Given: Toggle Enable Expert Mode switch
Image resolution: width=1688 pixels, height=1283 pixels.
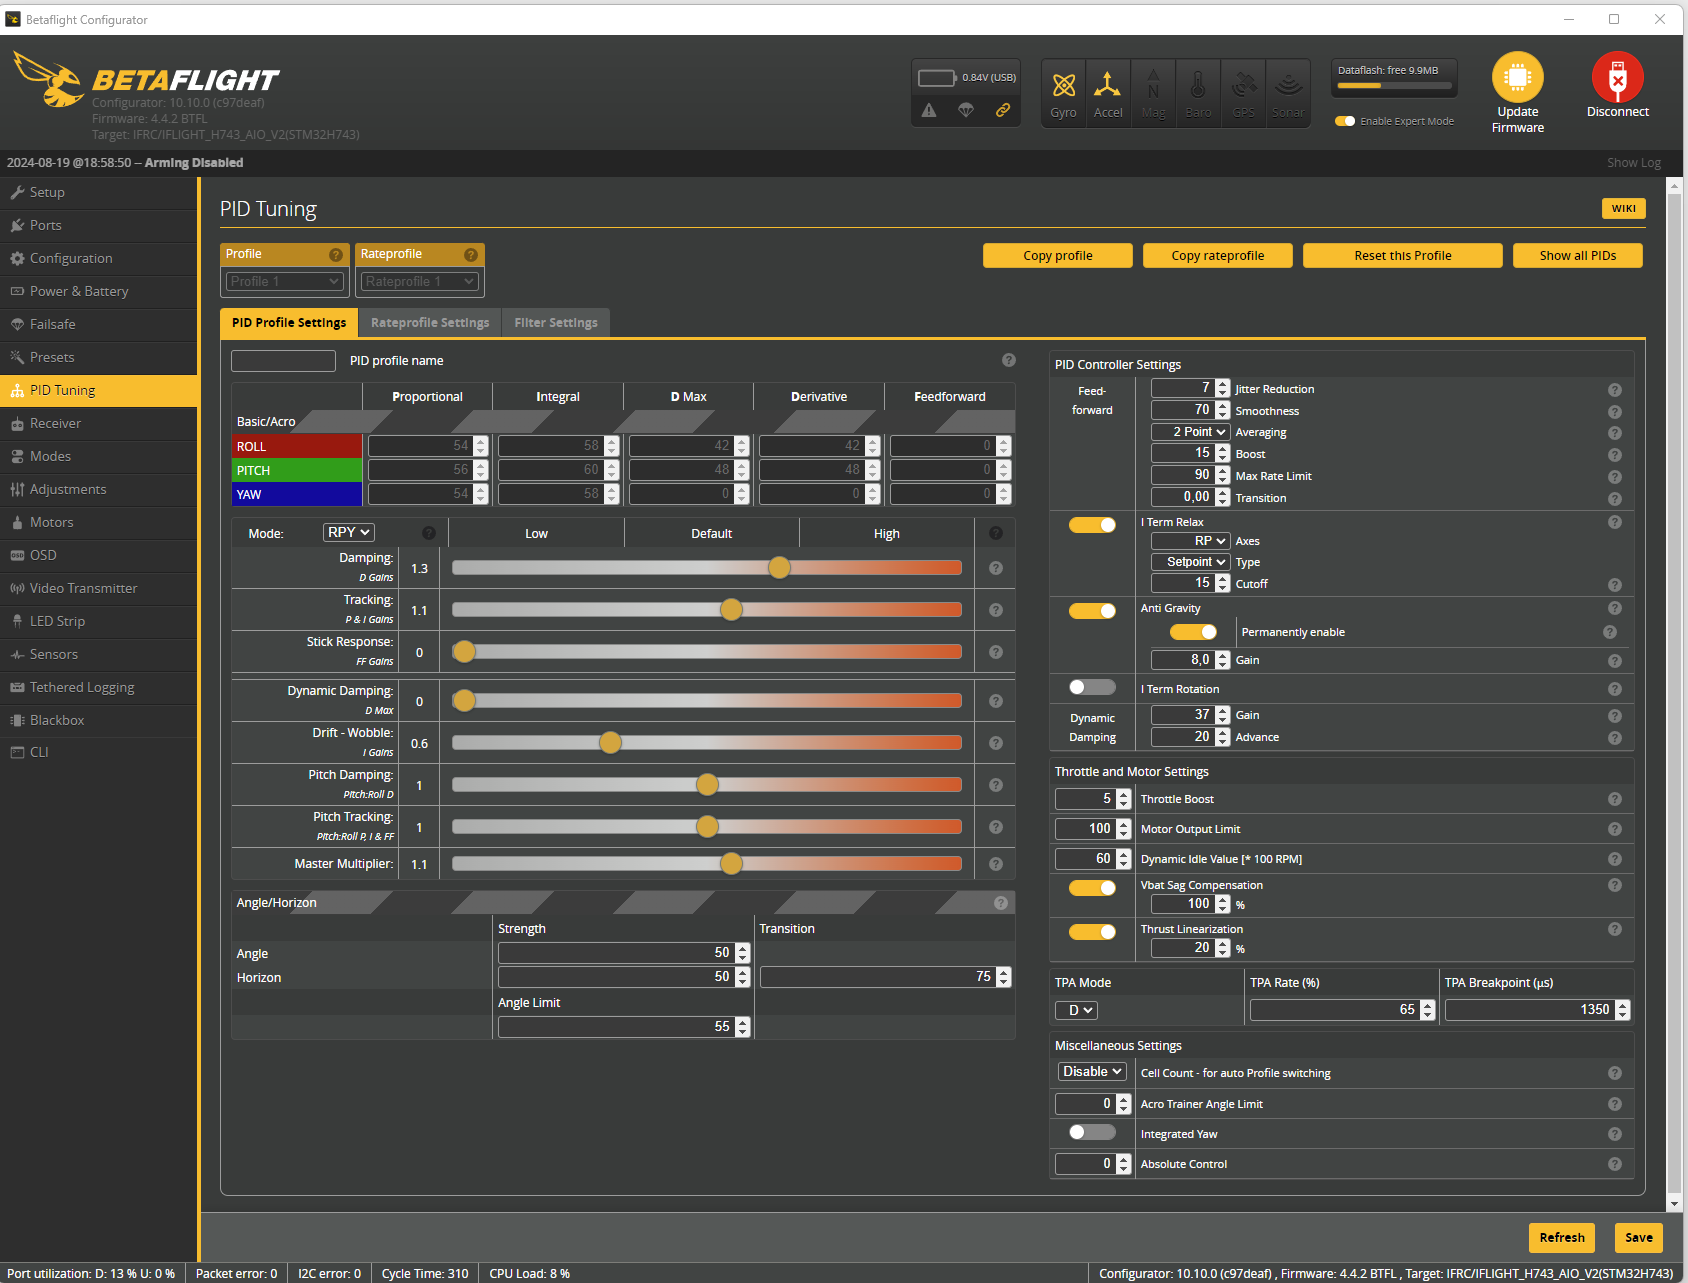Looking at the screenshot, I should pyautogui.click(x=1345, y=121).
